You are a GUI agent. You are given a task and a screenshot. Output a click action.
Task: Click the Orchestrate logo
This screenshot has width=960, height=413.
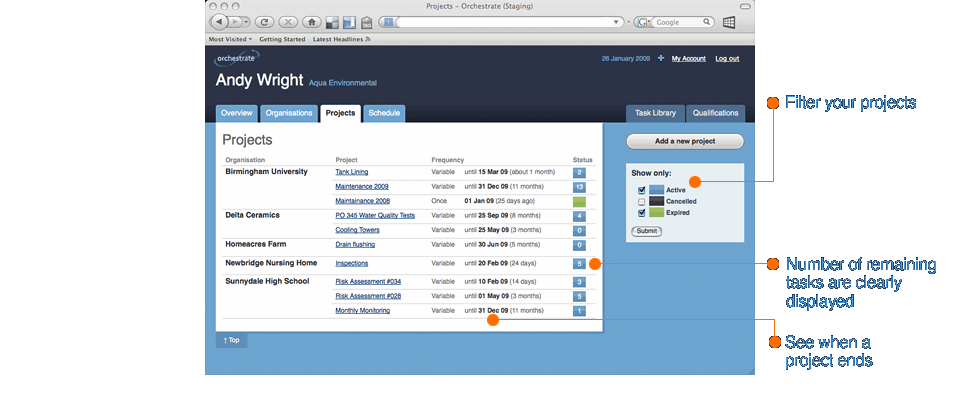tap(237, 57)
